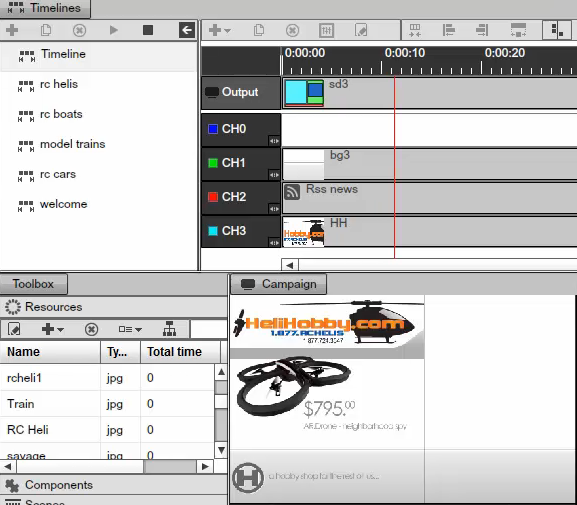Select the RC Heli resource row

pyautogui.click(x=107, y=430)
